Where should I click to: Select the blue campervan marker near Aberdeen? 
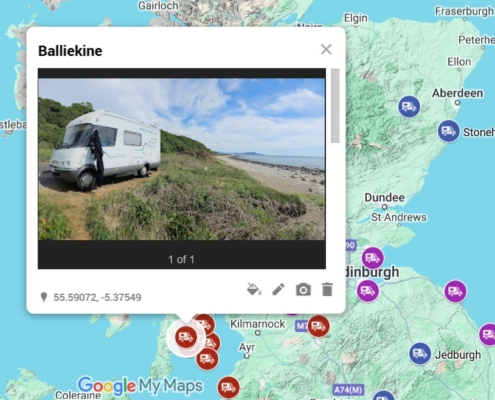409,107
